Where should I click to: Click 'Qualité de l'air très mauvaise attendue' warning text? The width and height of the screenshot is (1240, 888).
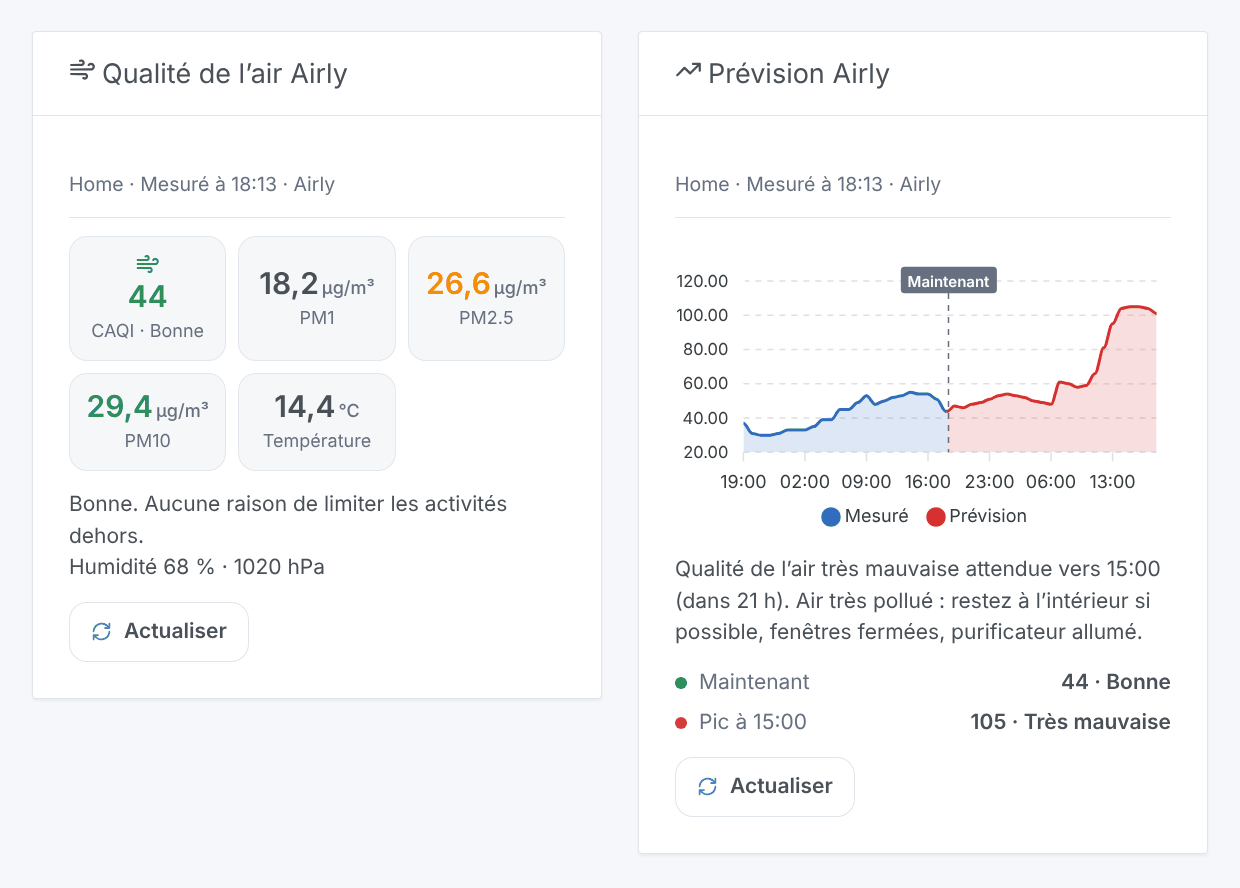click(917, 601)
